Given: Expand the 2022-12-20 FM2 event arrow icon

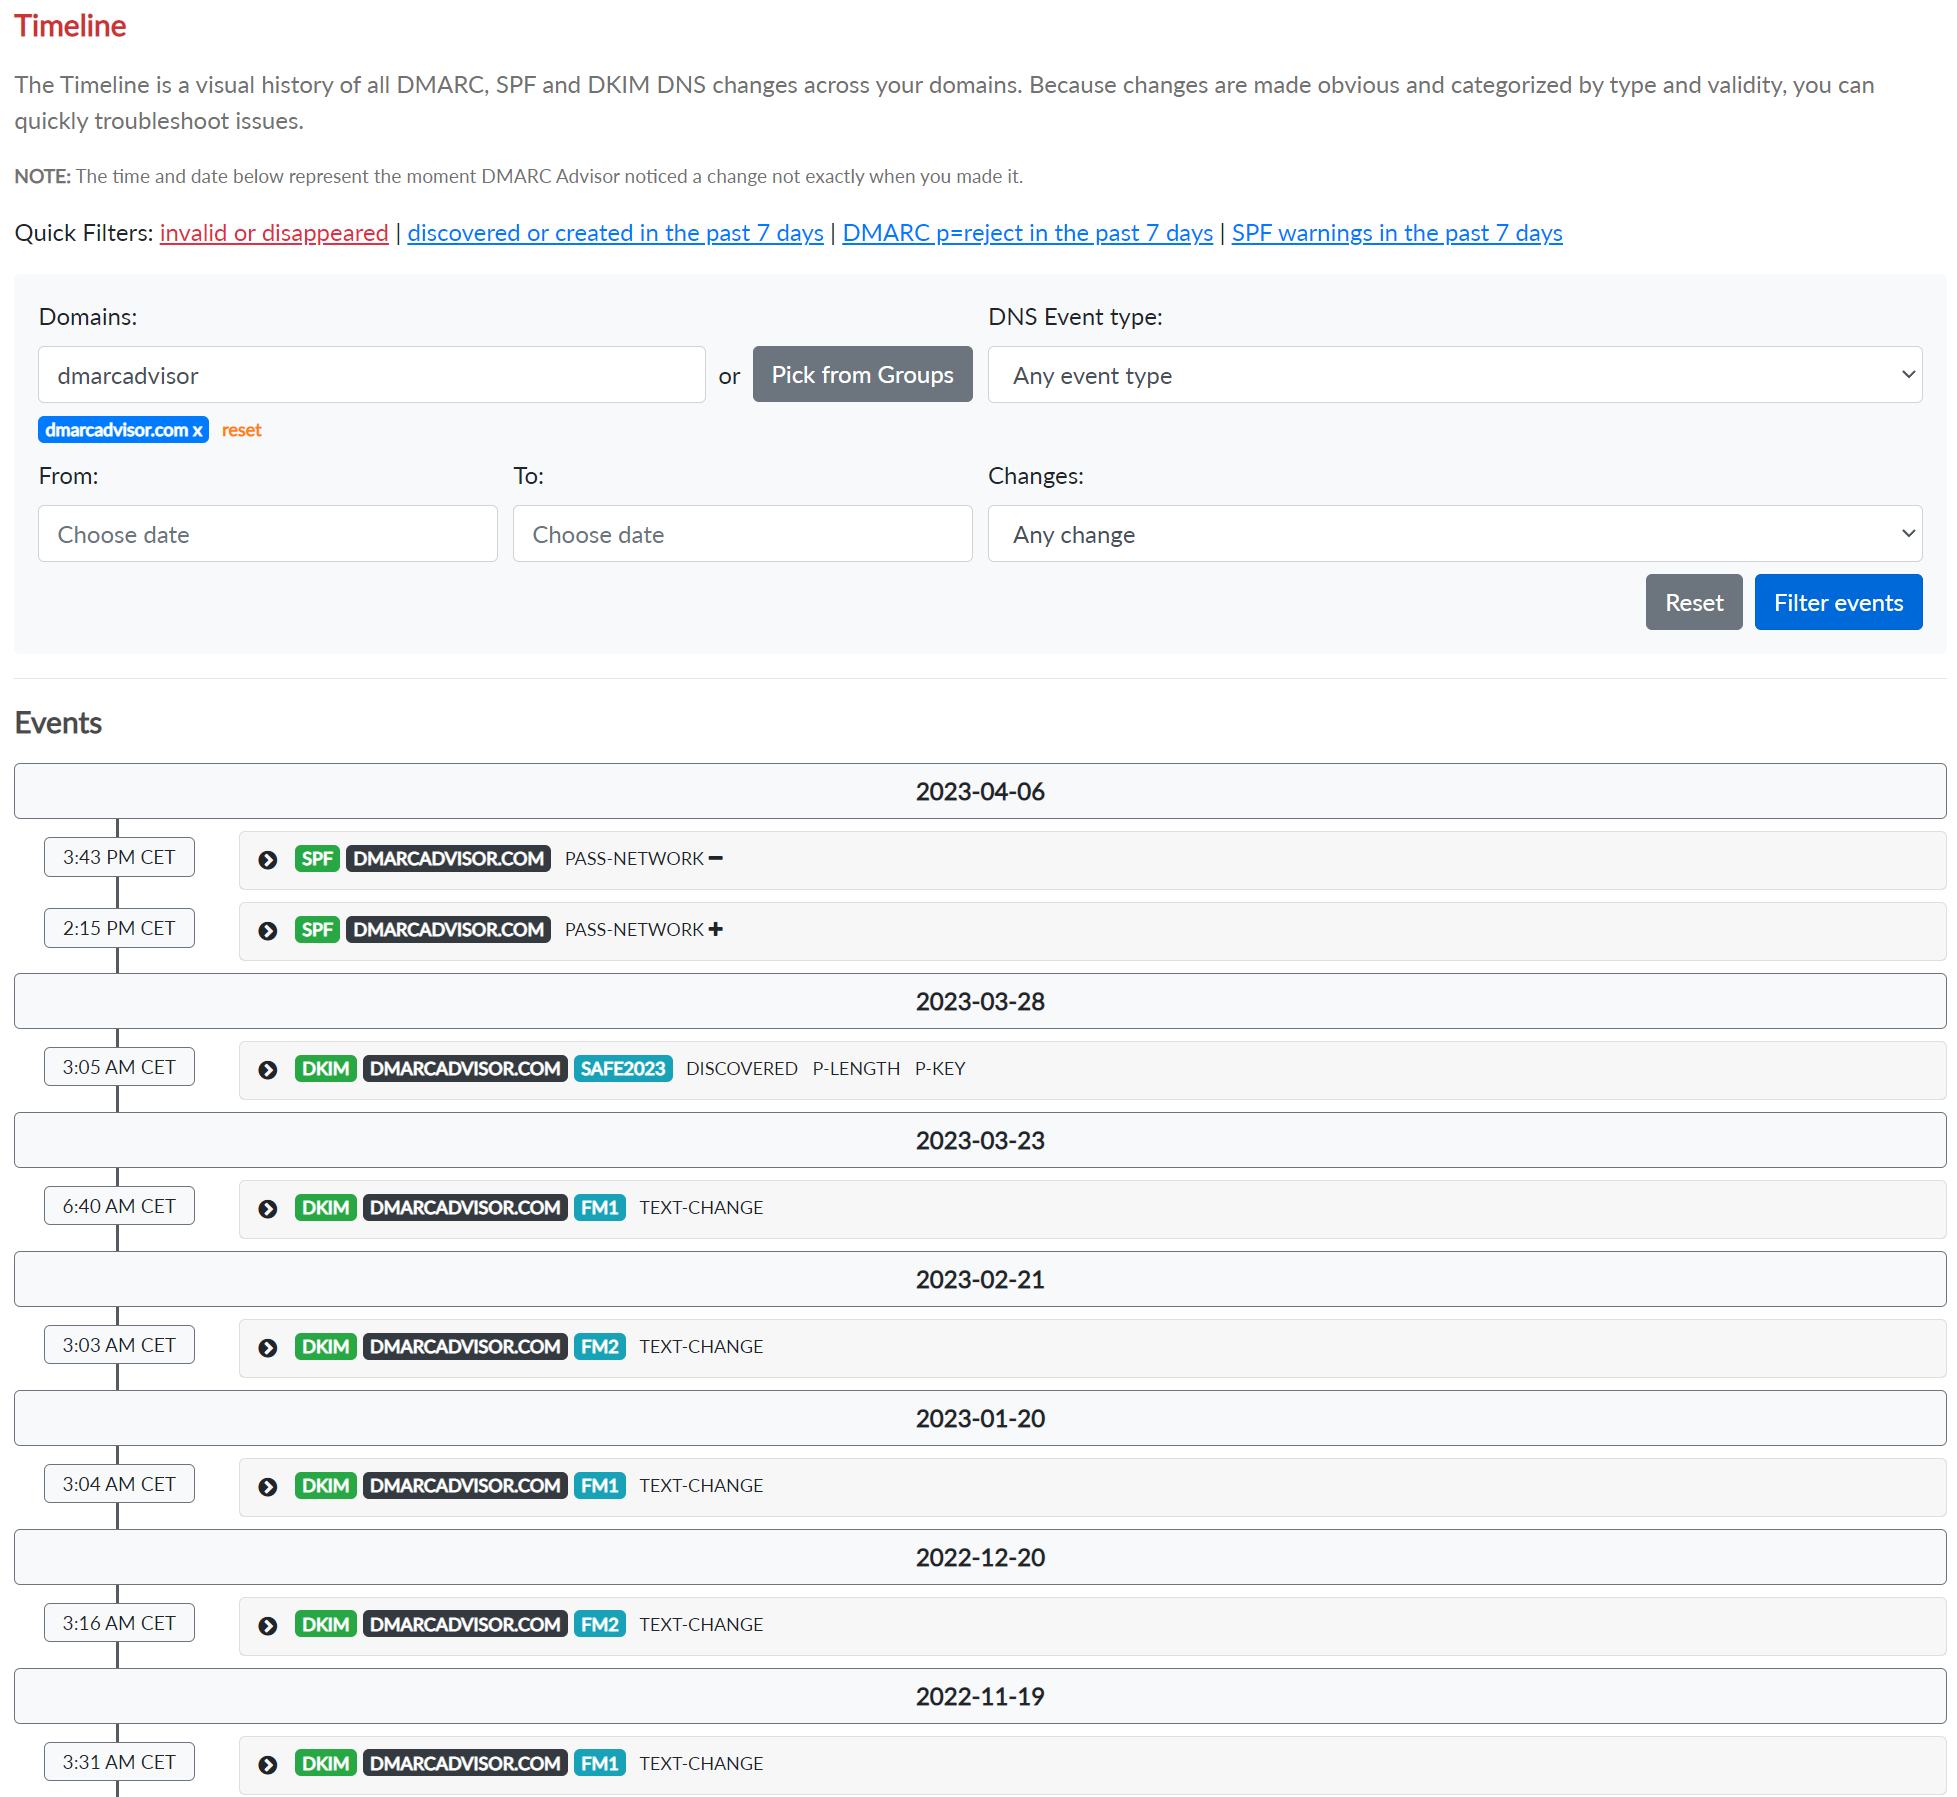Looking at the screenshot, I should pos(267,1626).
